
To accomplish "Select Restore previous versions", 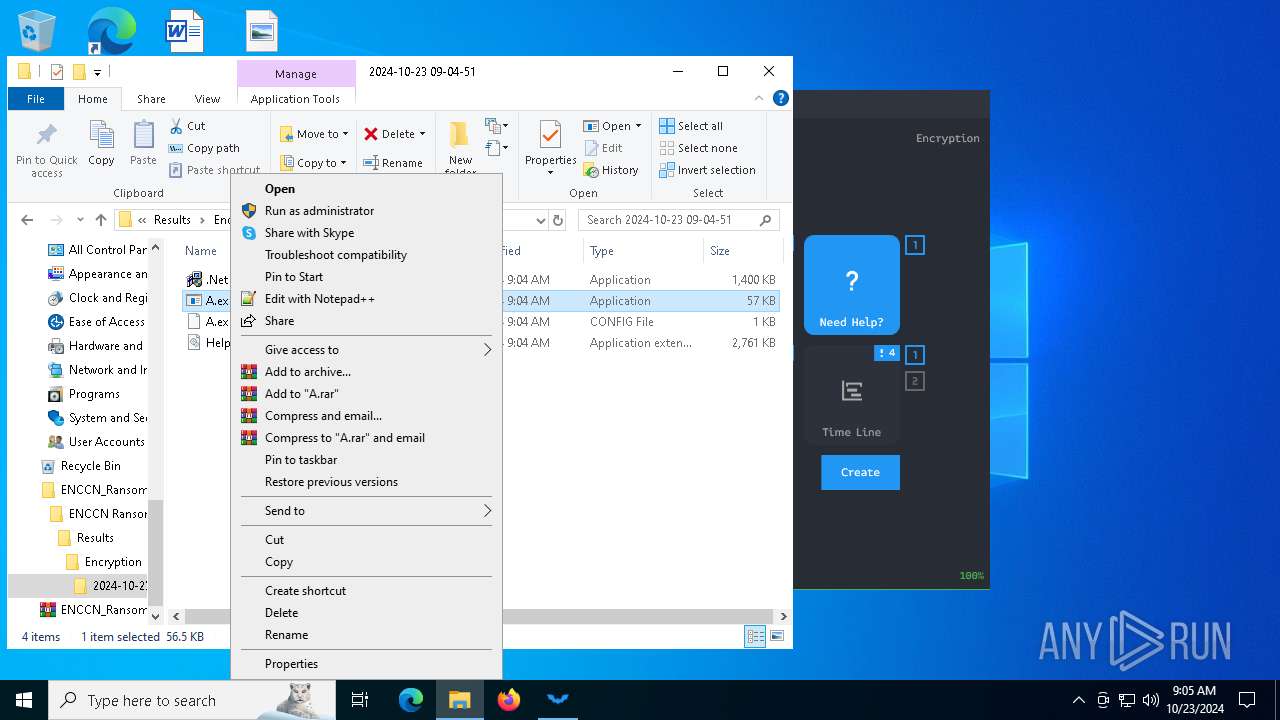I will 366,482.
